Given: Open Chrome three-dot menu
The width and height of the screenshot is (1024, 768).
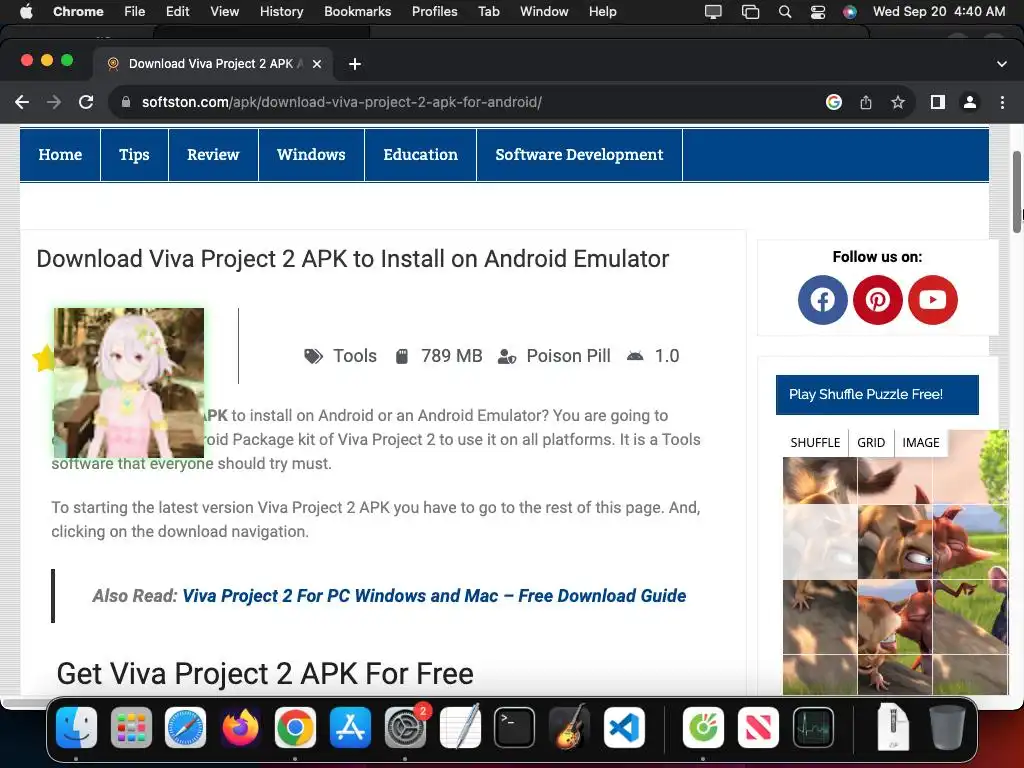Looking at the screenshot, I should tap(1002, 102).
